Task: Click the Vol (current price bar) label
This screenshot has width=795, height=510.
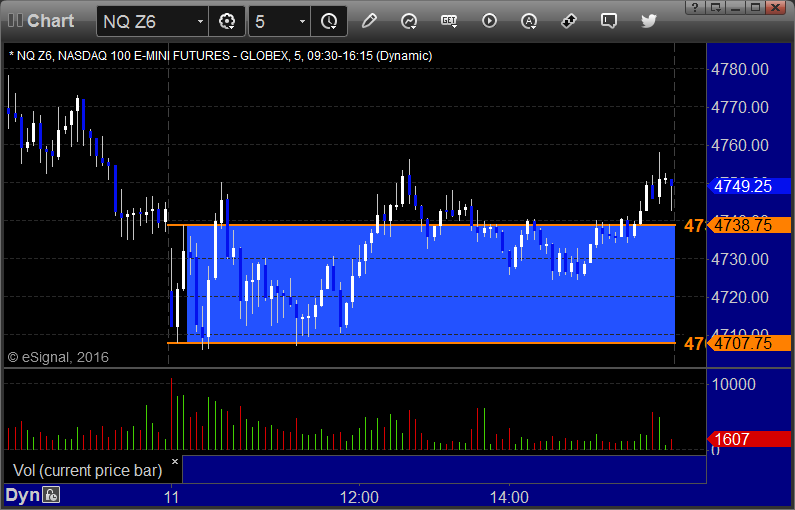Action: tap(87, 470)
